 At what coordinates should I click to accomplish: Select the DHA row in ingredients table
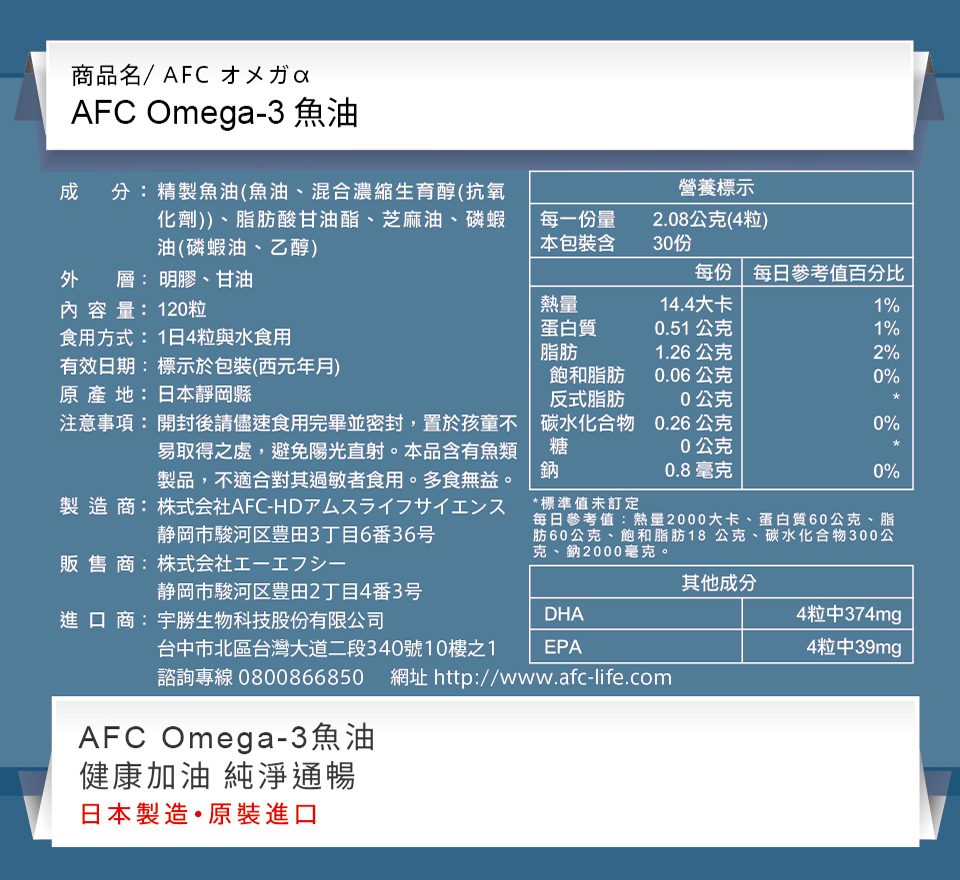coord(721,614)
